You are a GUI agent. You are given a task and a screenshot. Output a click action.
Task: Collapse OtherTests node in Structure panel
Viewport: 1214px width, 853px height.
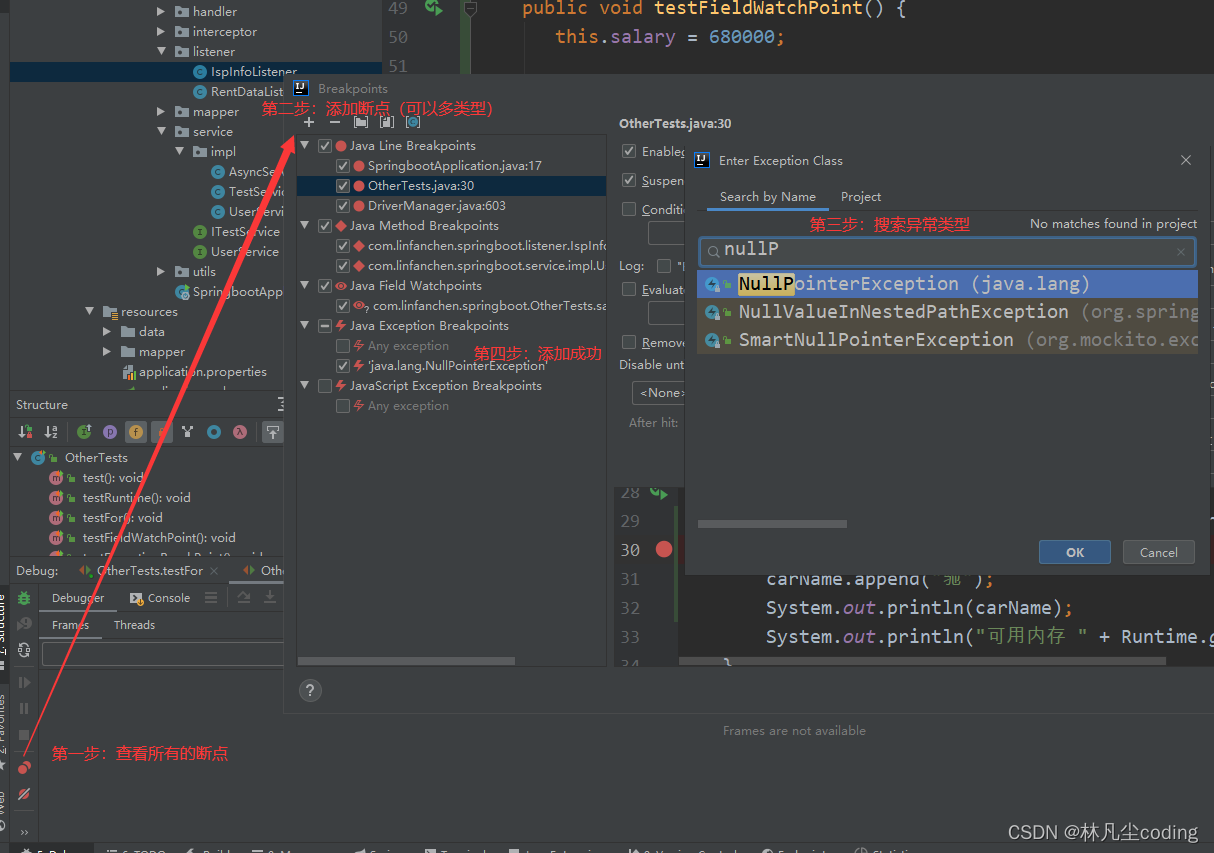(18, 457)
